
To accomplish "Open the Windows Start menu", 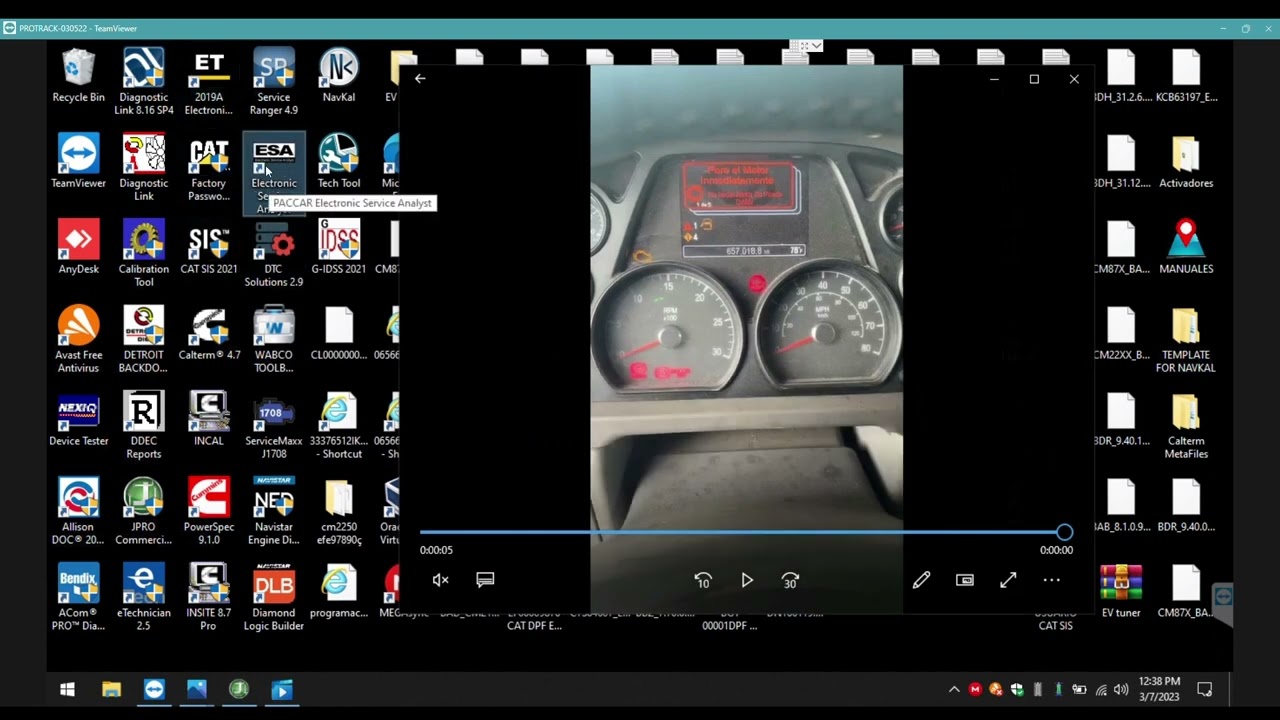I will point(67,689).
